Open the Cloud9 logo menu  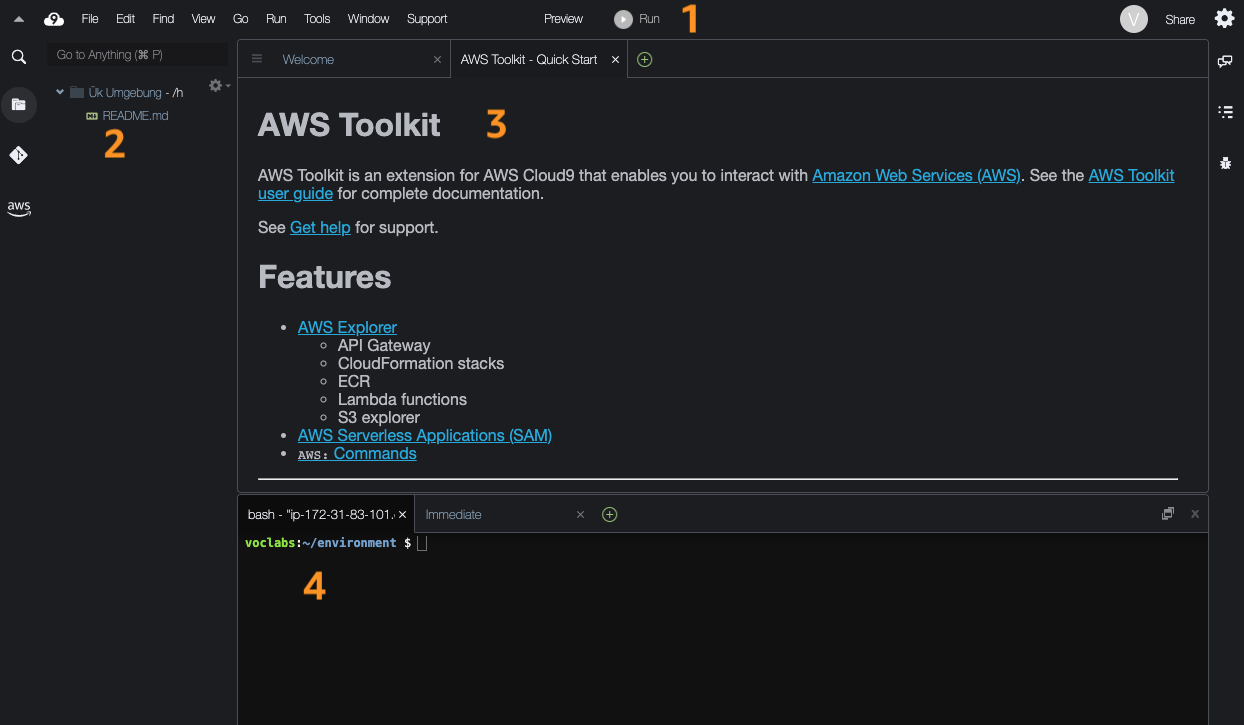pos(54,18)
